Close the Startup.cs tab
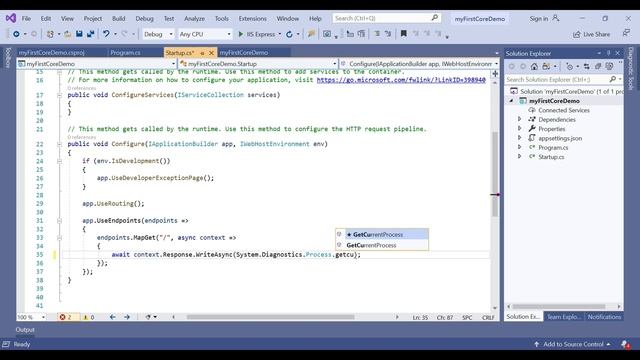Viewport: 640px width, 360px height. [211, 53]
